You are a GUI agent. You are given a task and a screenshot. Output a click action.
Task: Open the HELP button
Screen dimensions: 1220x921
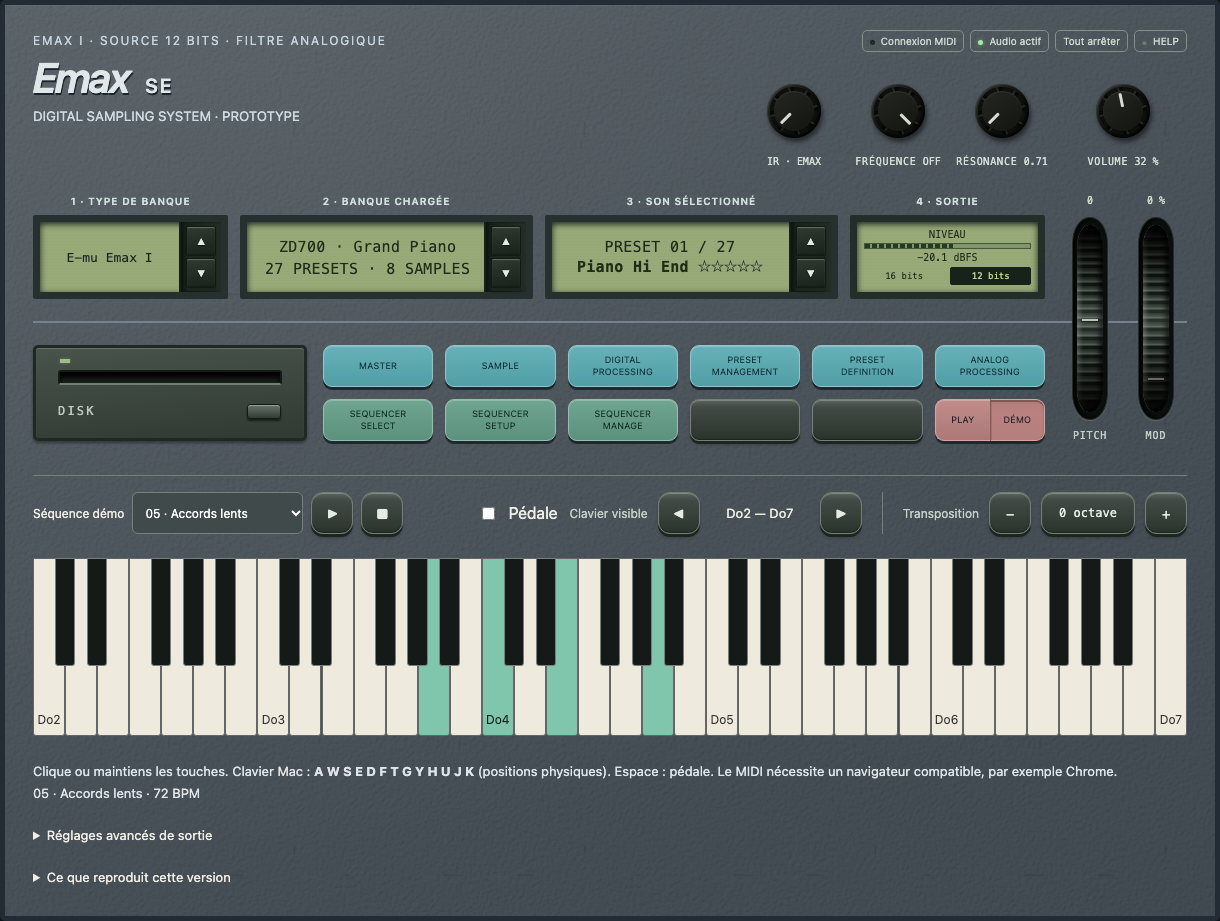pyautogui.click(x=1161, y=42)
